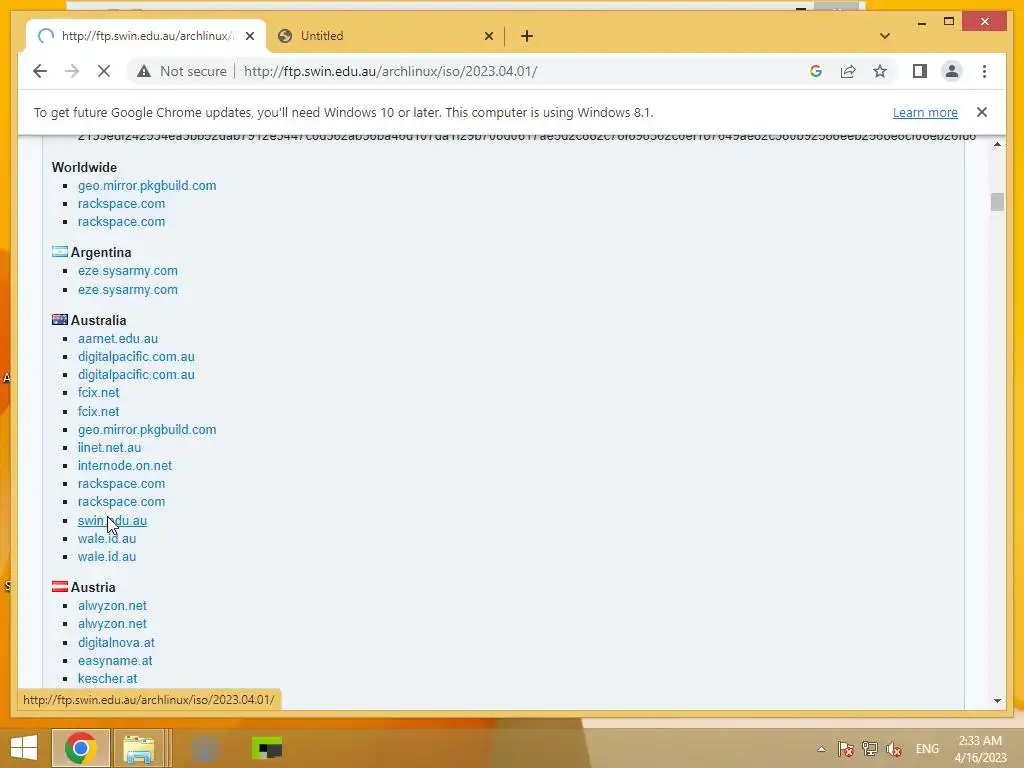The height and width of the screenshot is (768, 1024).
Task: Open the Learn more link
Action: pyautogui.click(x=925, y=112)
